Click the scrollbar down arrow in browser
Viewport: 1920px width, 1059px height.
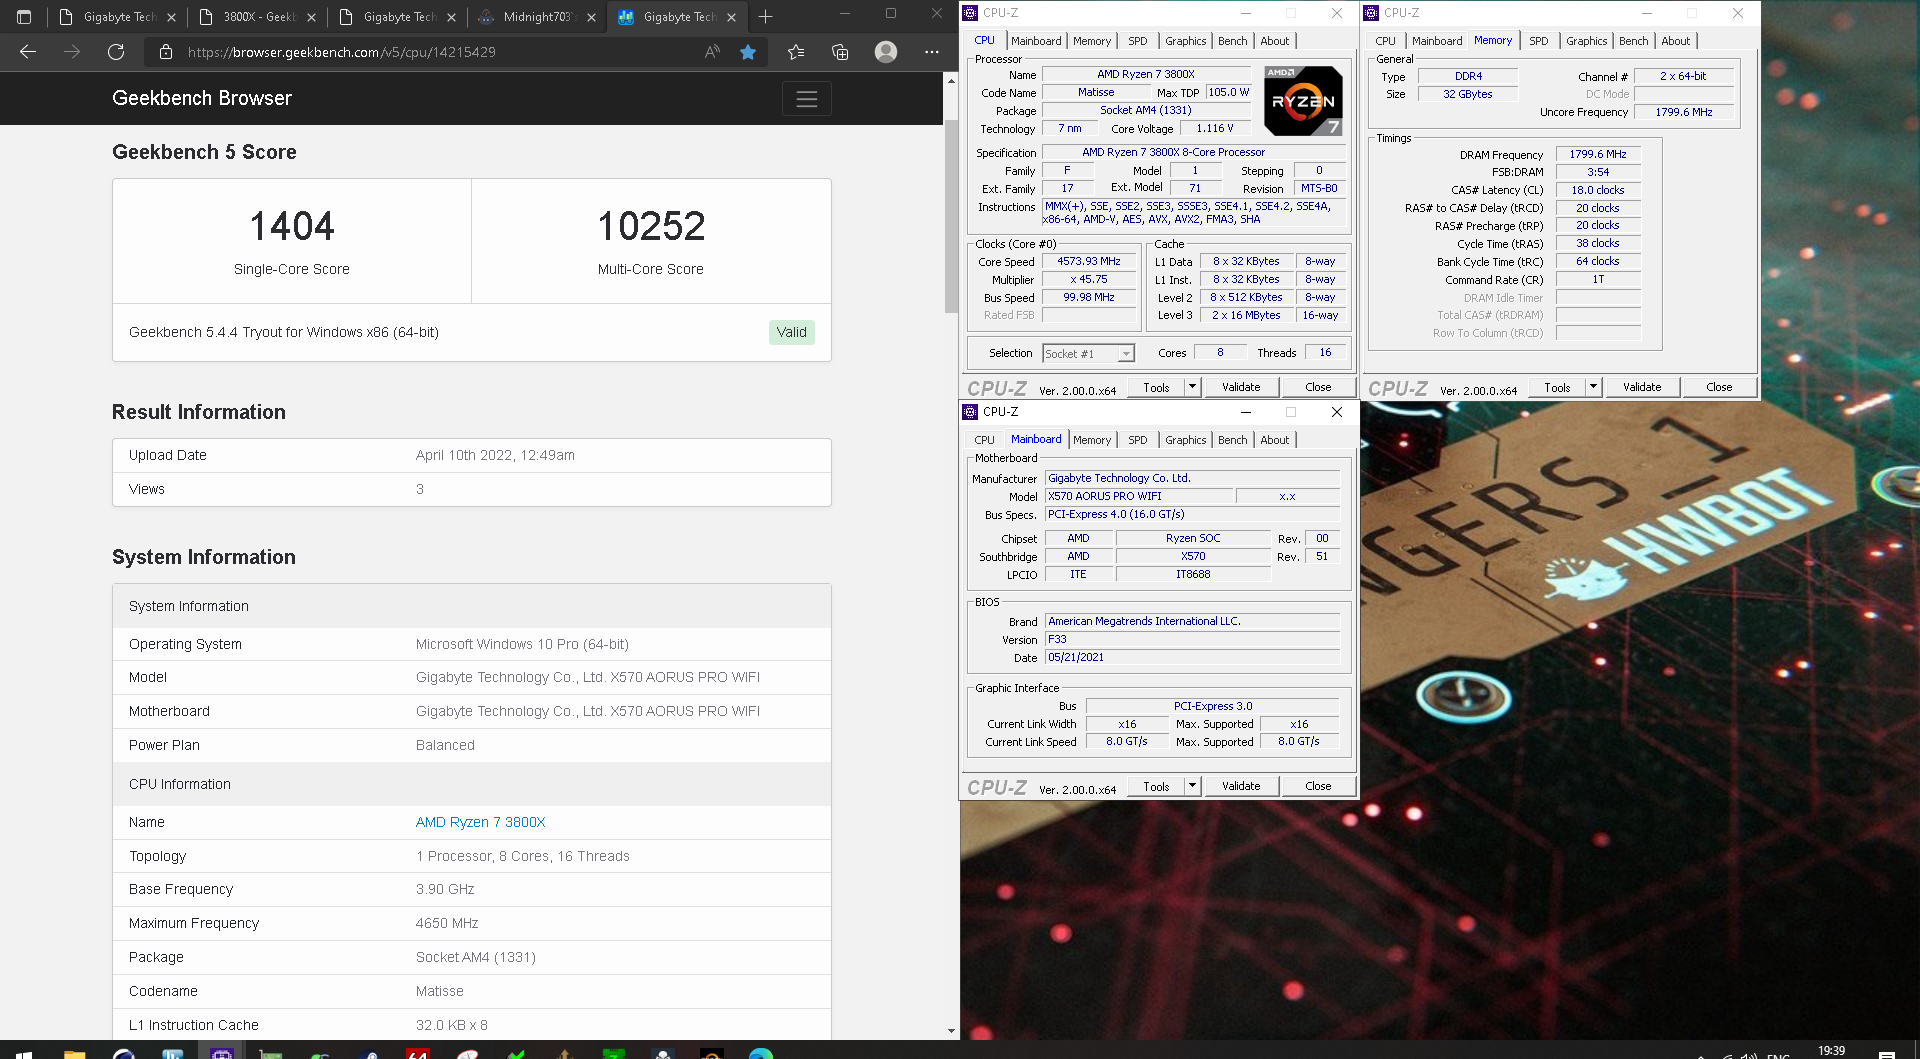click(x=951, y=1031)
